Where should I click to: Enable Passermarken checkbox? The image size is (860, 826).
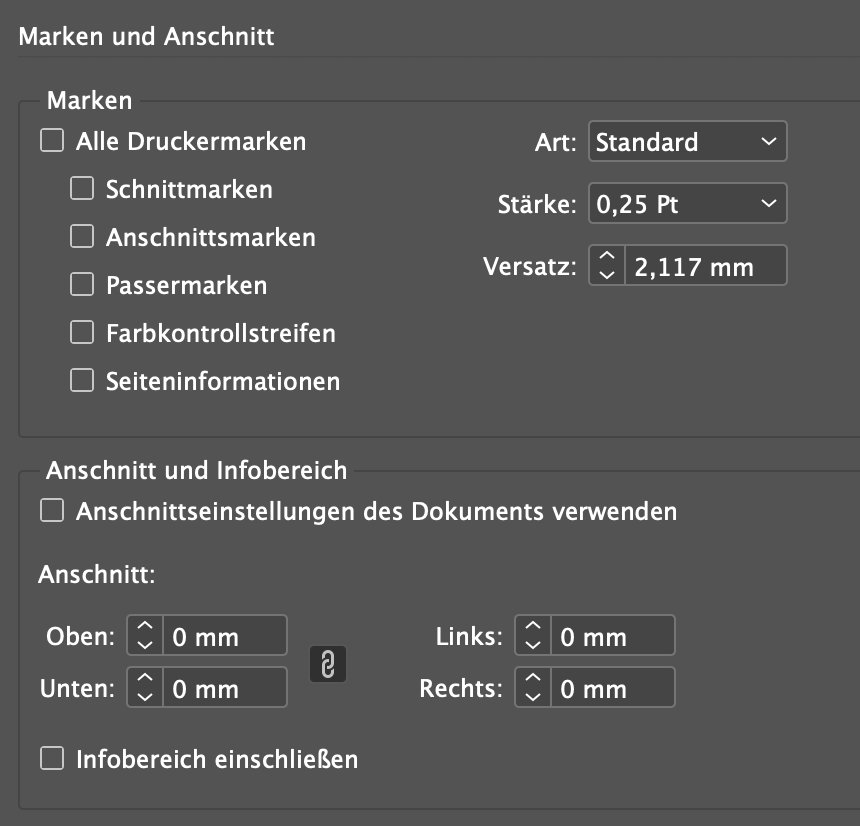(82, 284)
